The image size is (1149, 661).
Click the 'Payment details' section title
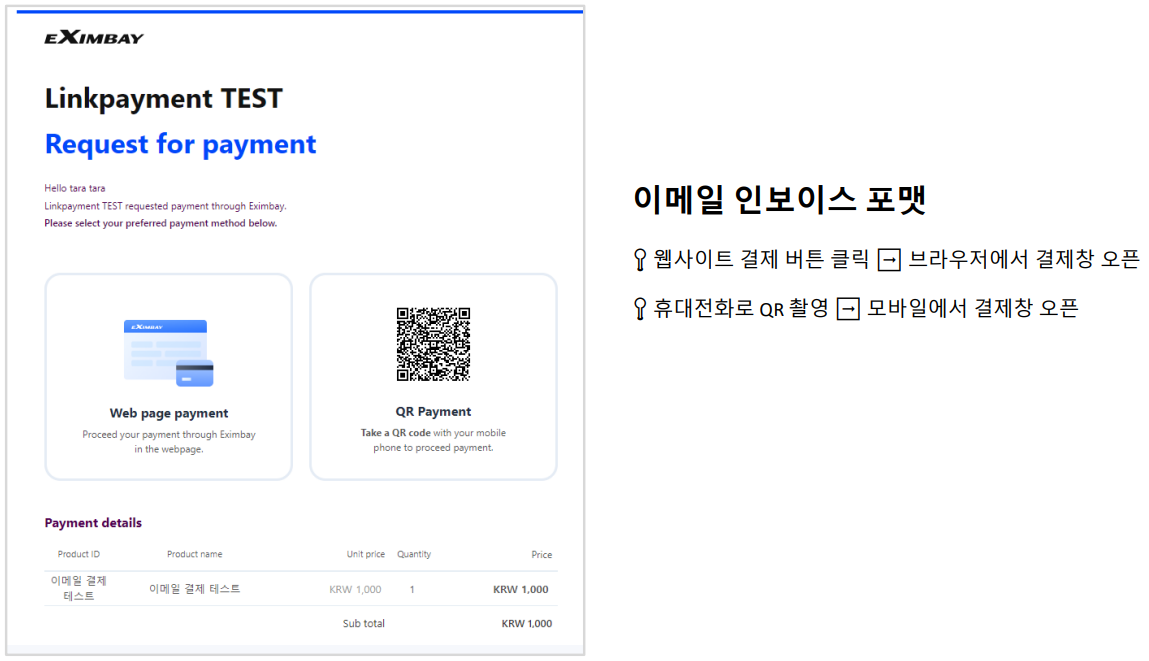tap(93, 522)
